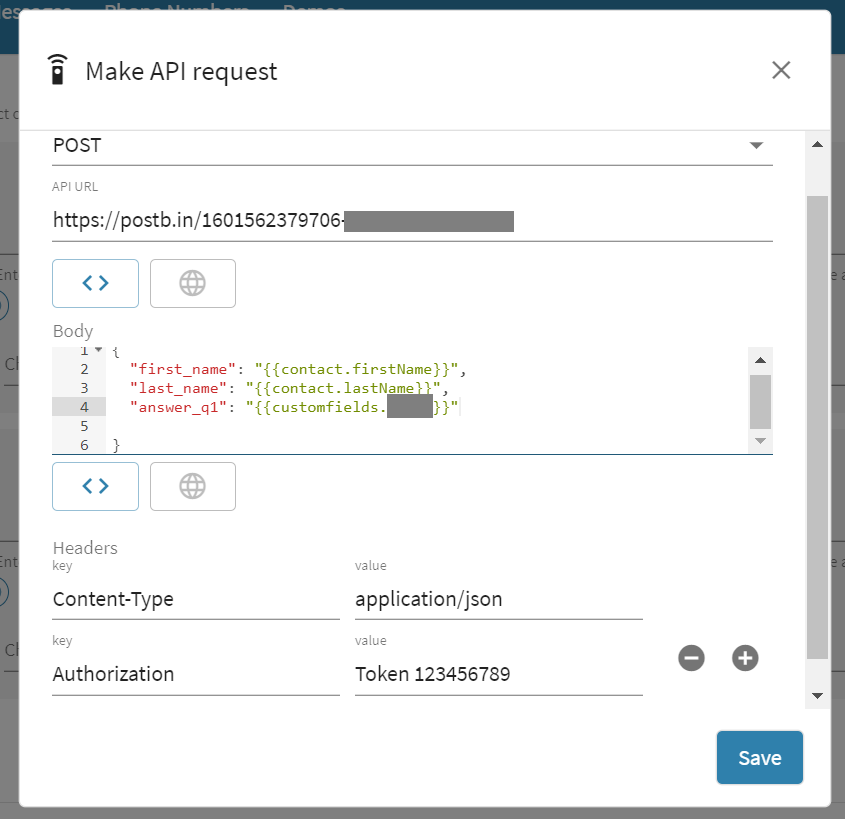The image size is (845, 819).
Task: Click globe button below API URL
Action: [192, 283]
